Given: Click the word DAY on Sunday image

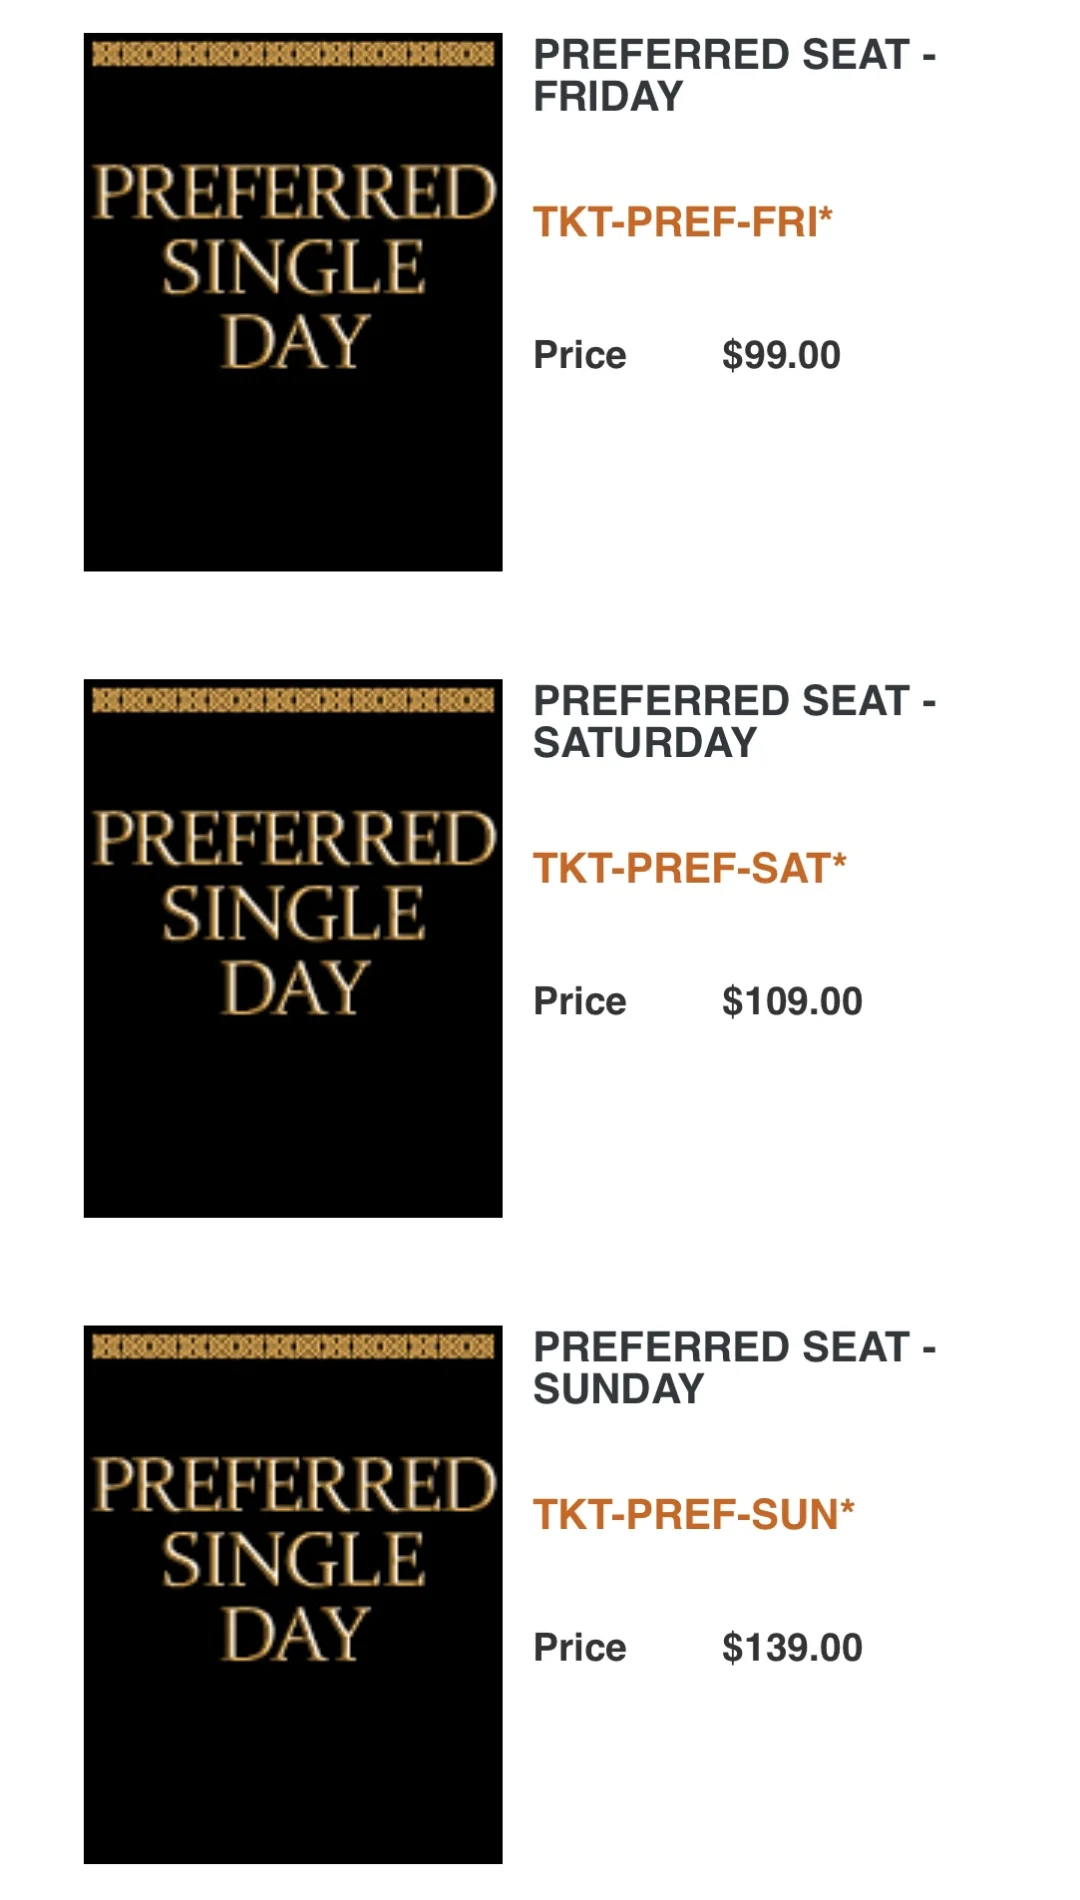Looking at the screenshot, I should [295, 1634].
